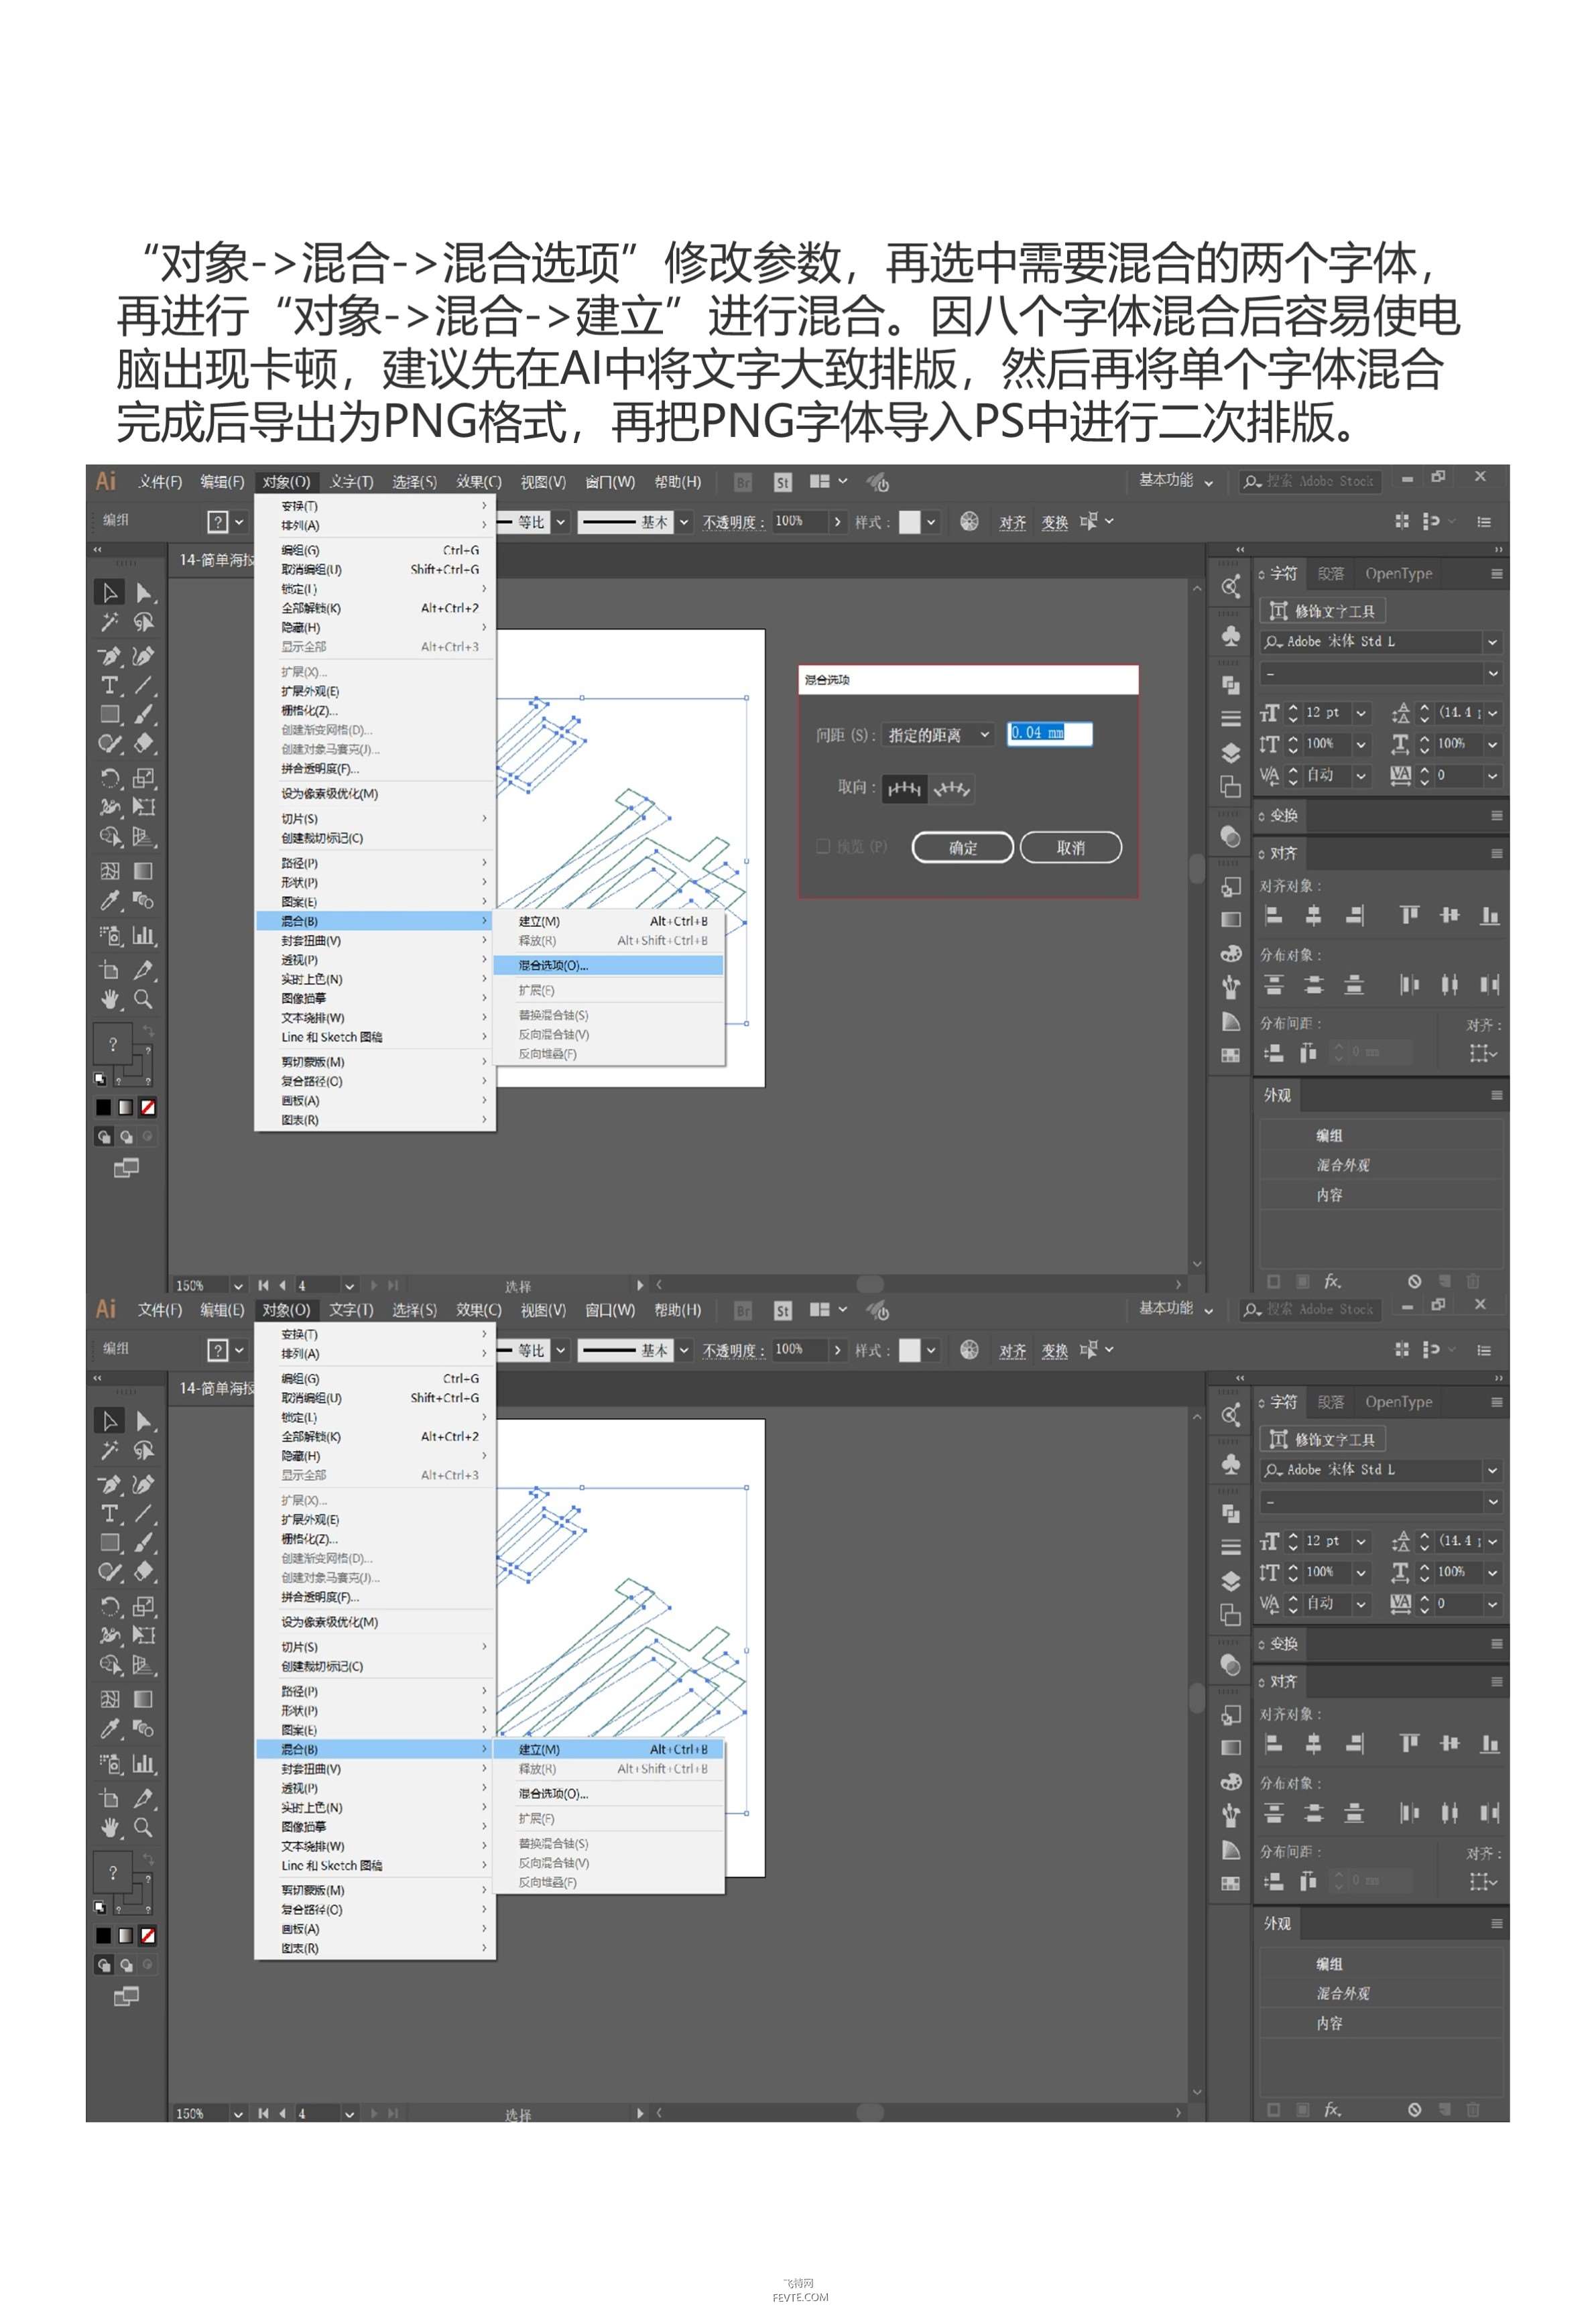The image size is (1596, 2305).
Task: Choose align-to-path orientation in 混合选项 dialog
Action: point(951,788)
